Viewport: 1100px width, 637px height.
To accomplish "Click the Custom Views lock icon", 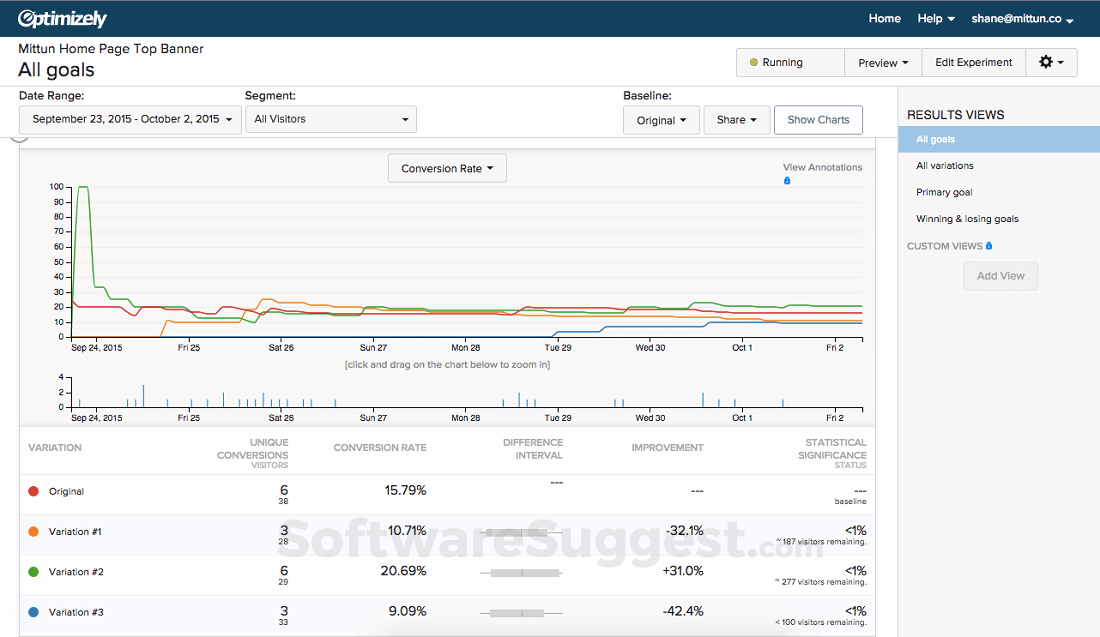I will click(987, 245).
